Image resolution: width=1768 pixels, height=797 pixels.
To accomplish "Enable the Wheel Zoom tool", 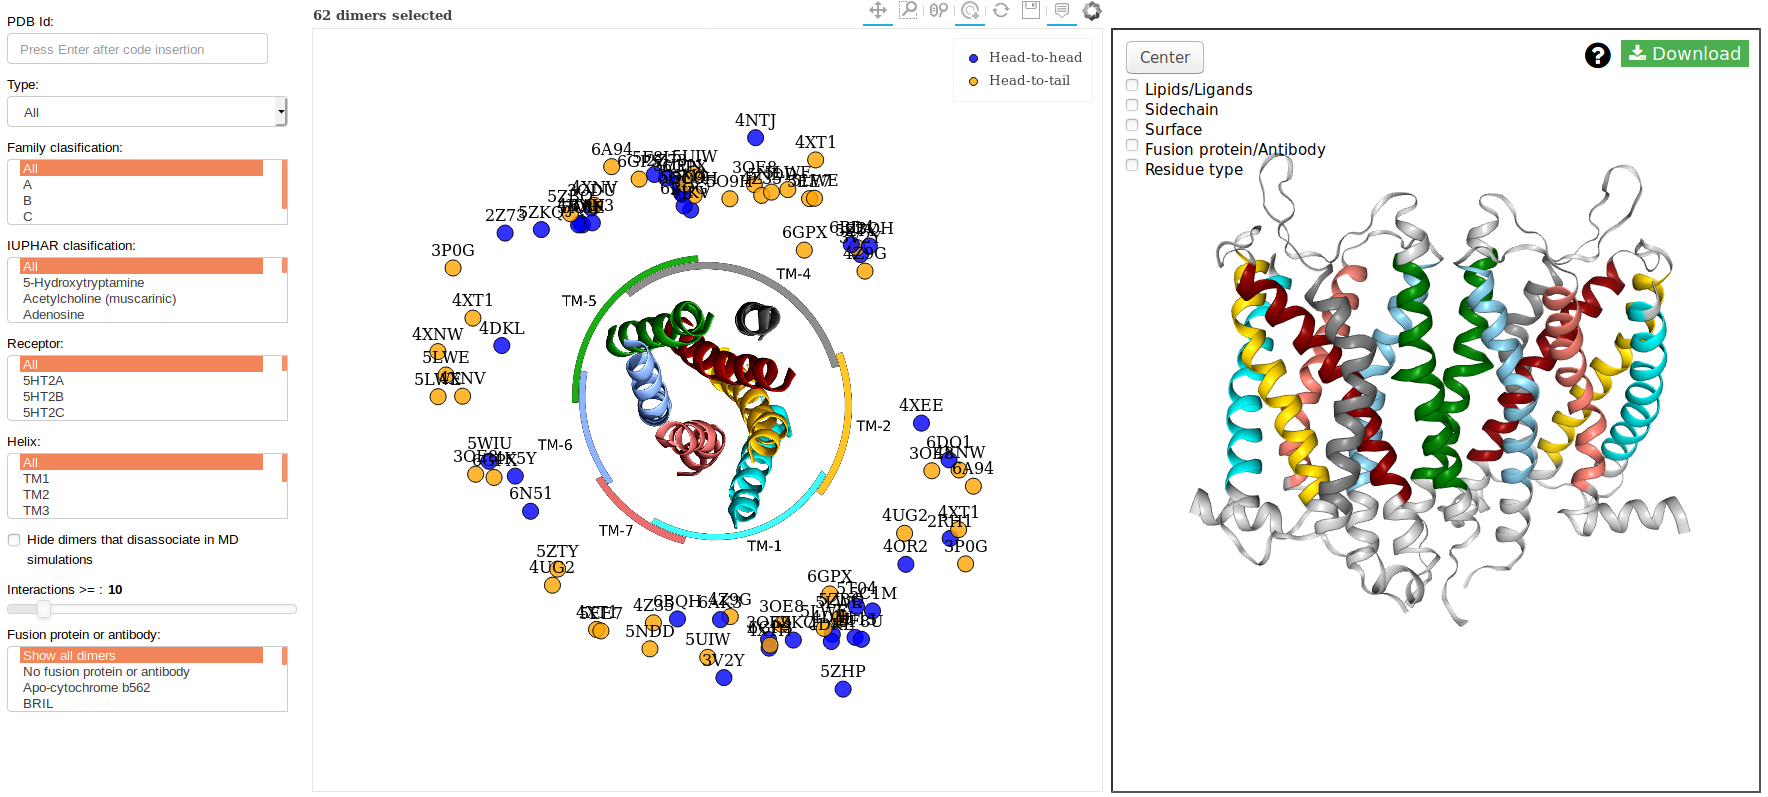I will (x=938, y=10).
